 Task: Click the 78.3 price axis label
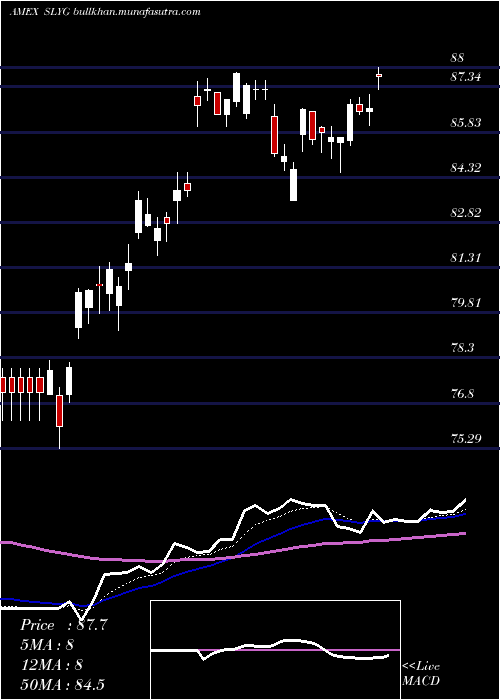click(462, 348)
